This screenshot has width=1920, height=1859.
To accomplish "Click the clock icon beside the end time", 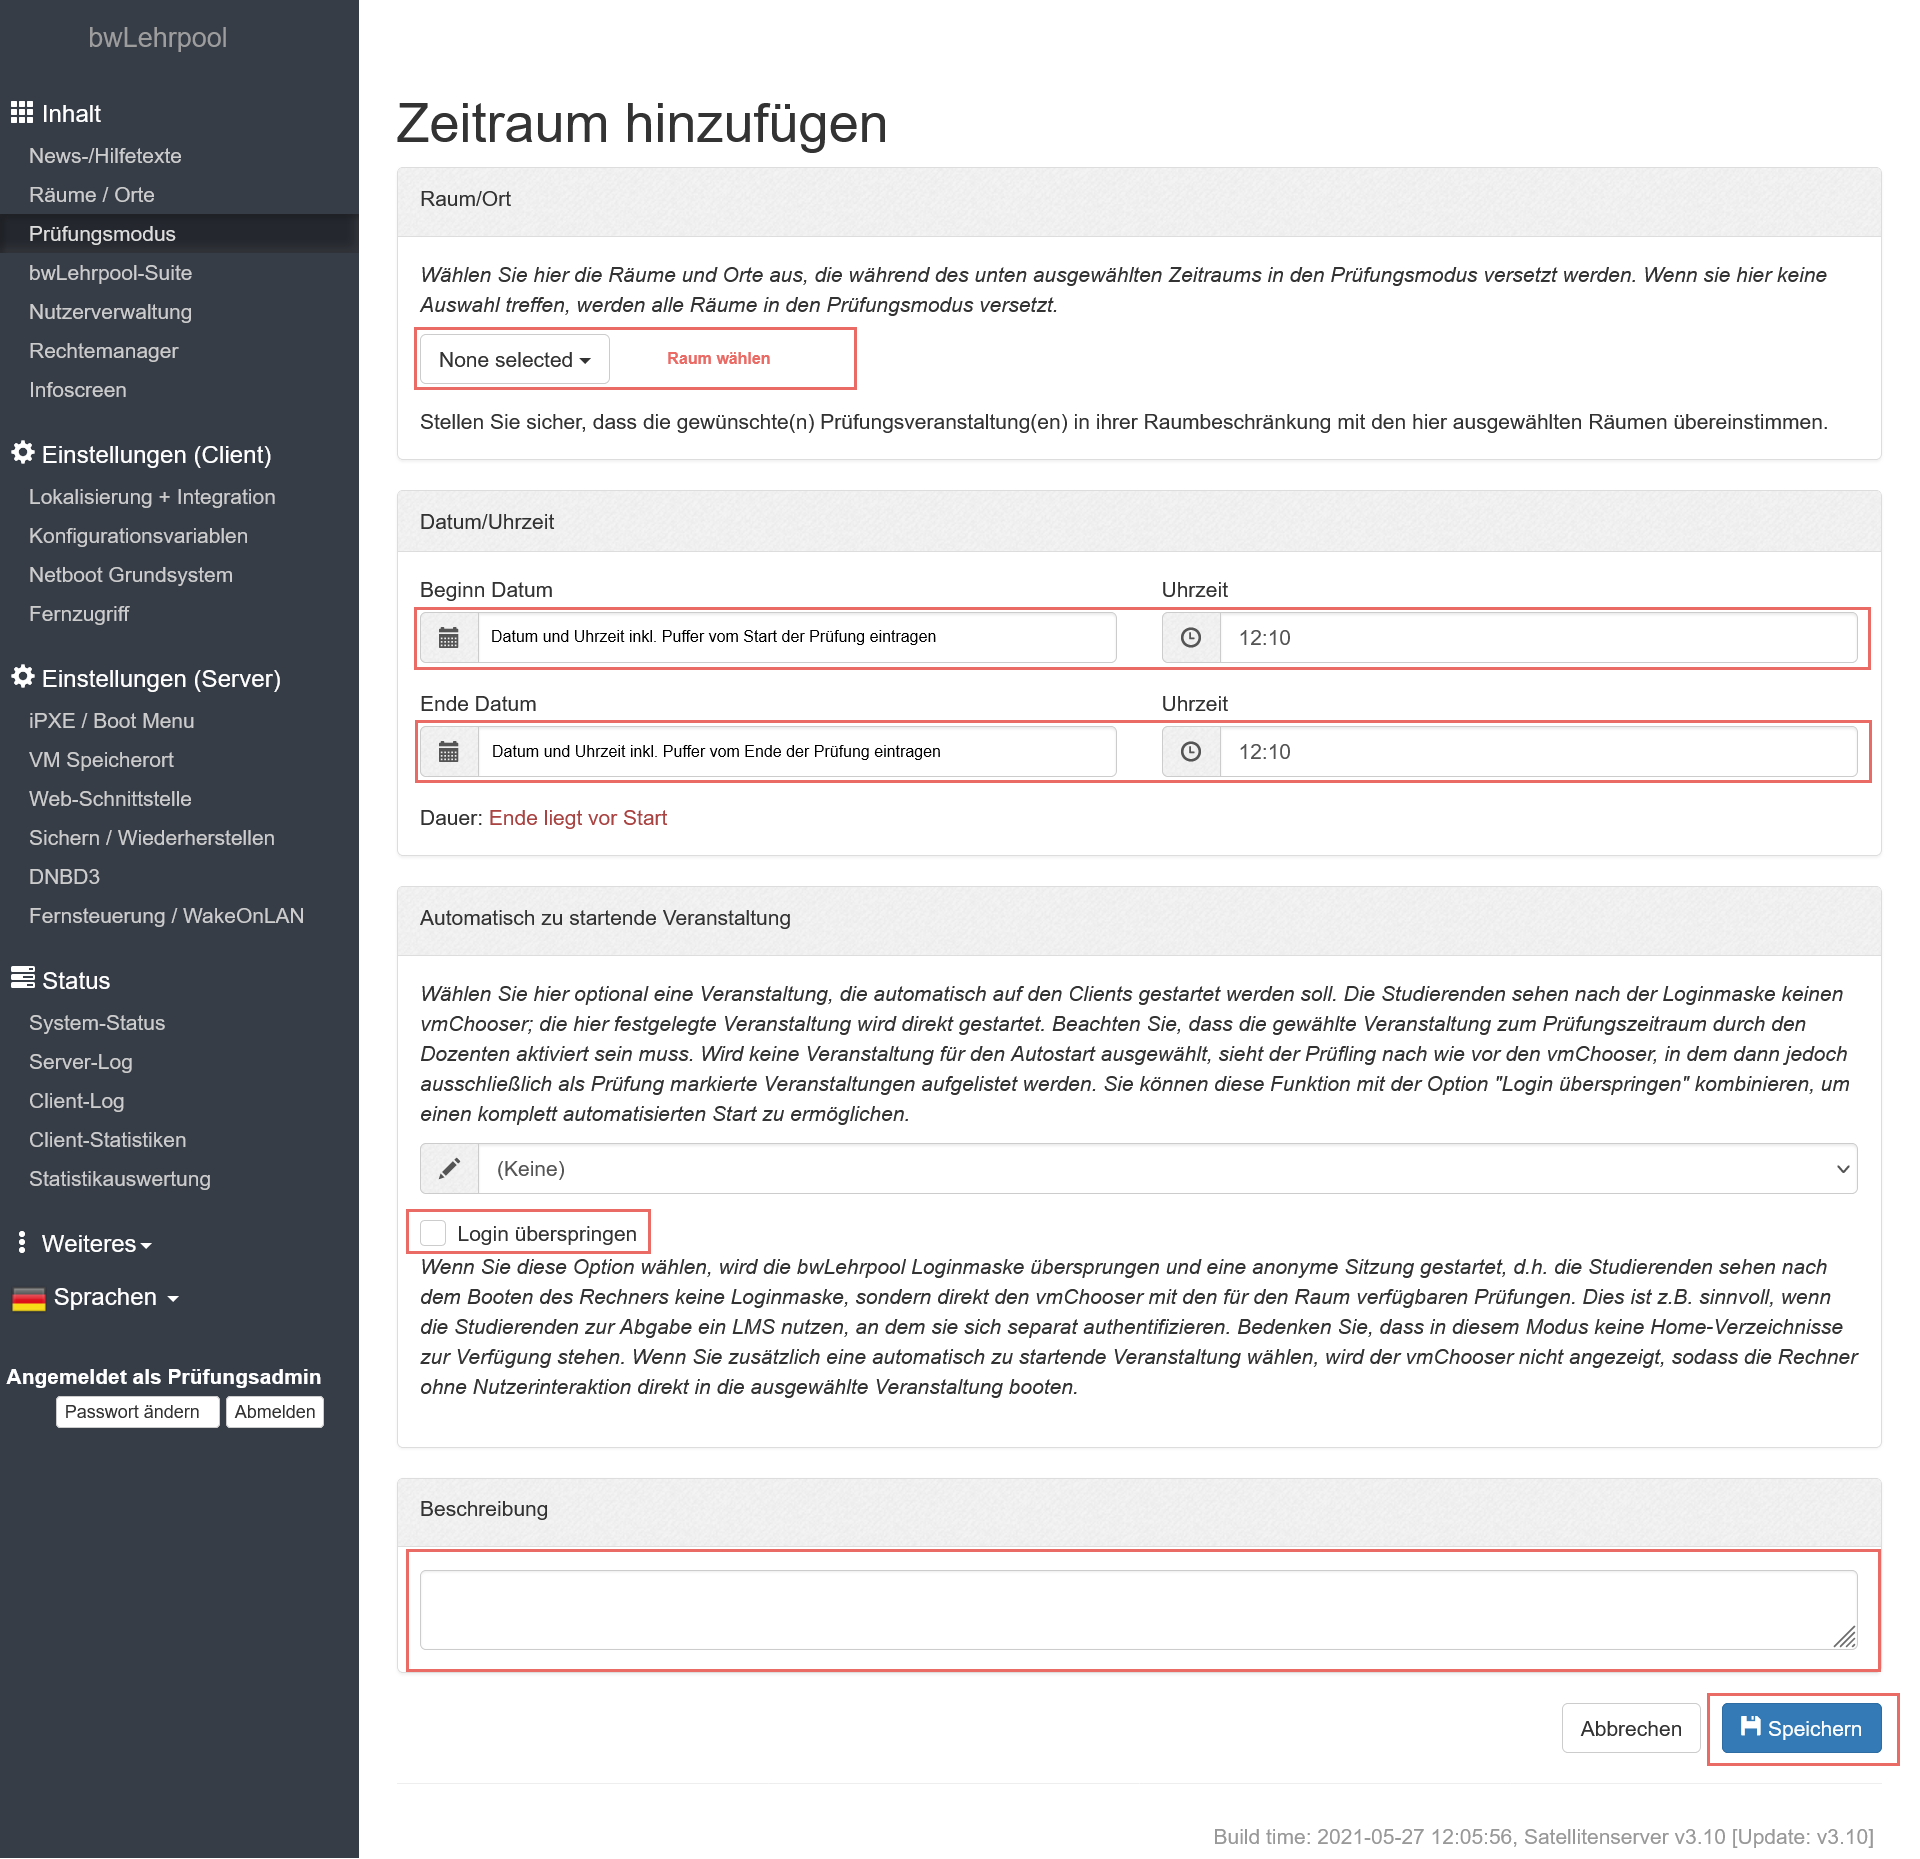I will pyautogui.click(x=1191, y=751).
